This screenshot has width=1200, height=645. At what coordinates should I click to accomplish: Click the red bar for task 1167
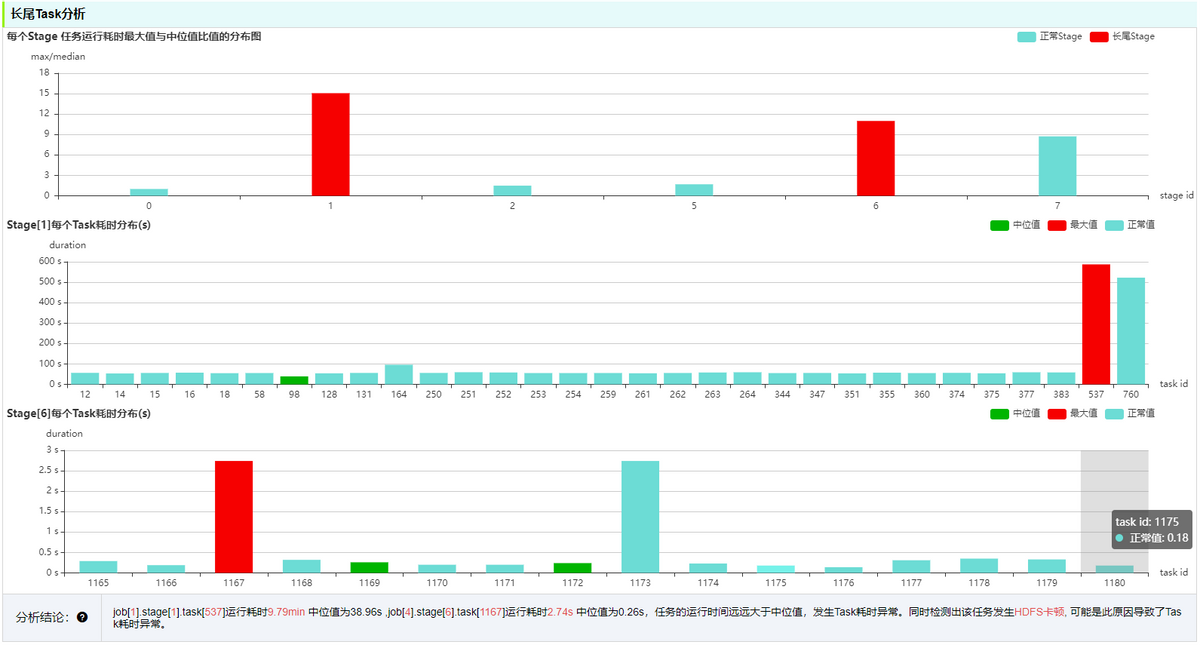point(234,517)
